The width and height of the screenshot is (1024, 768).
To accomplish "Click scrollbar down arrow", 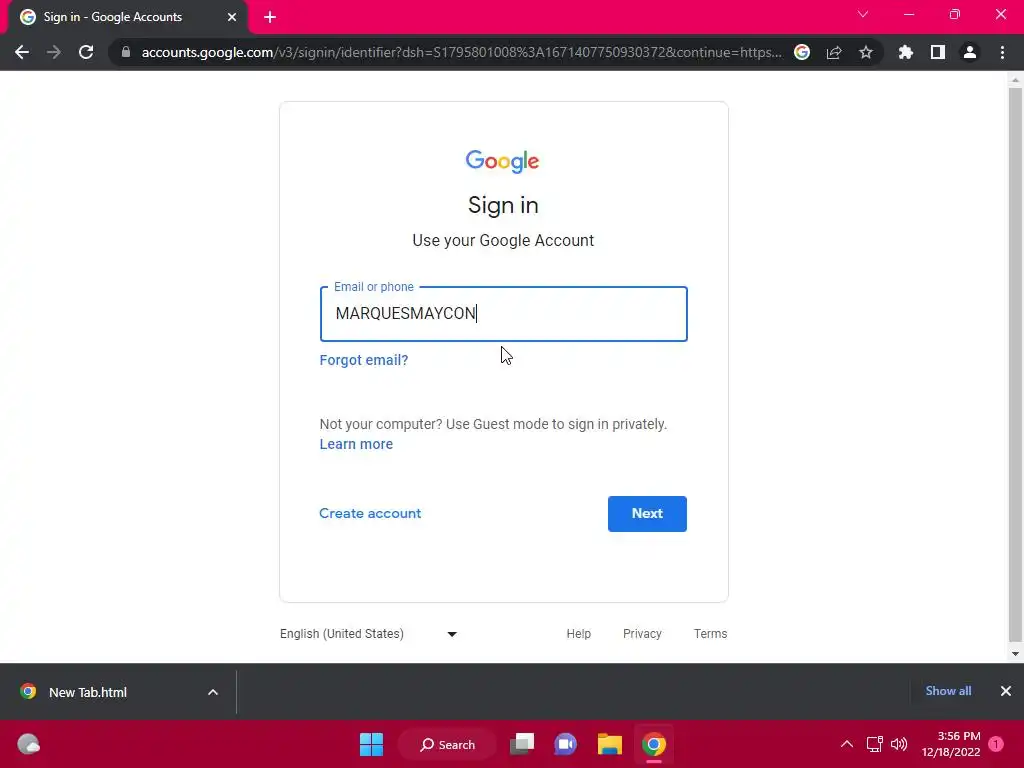I will point(1015,654).
